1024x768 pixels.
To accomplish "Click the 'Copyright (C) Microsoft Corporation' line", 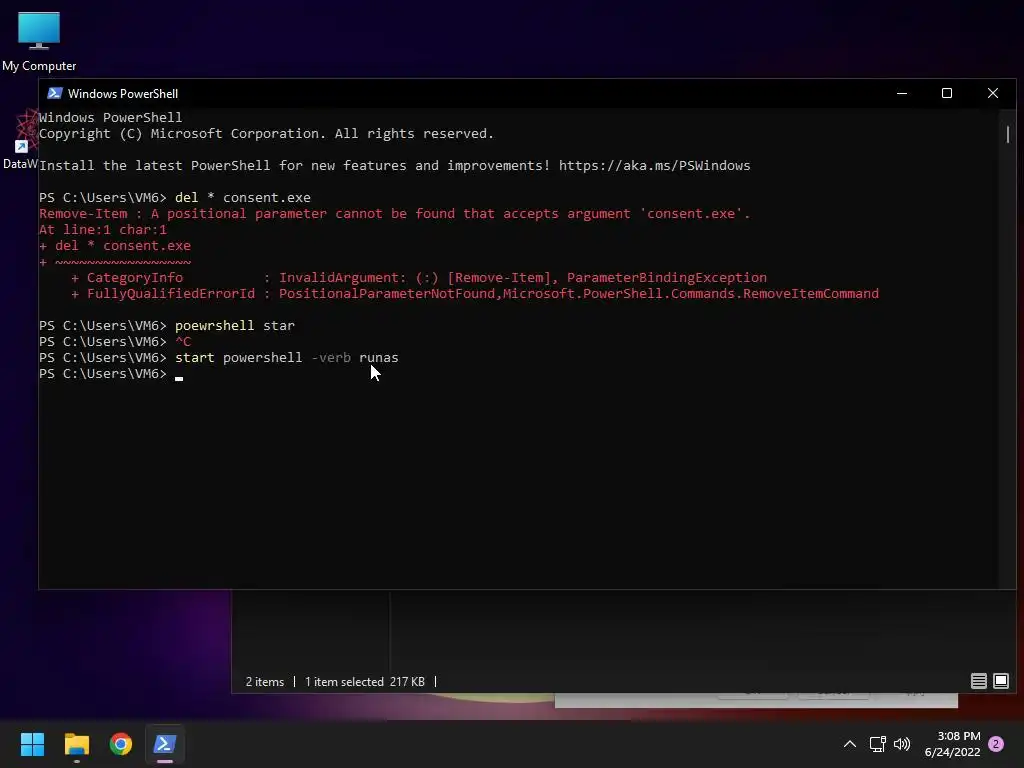I will (x=266, y=133).
